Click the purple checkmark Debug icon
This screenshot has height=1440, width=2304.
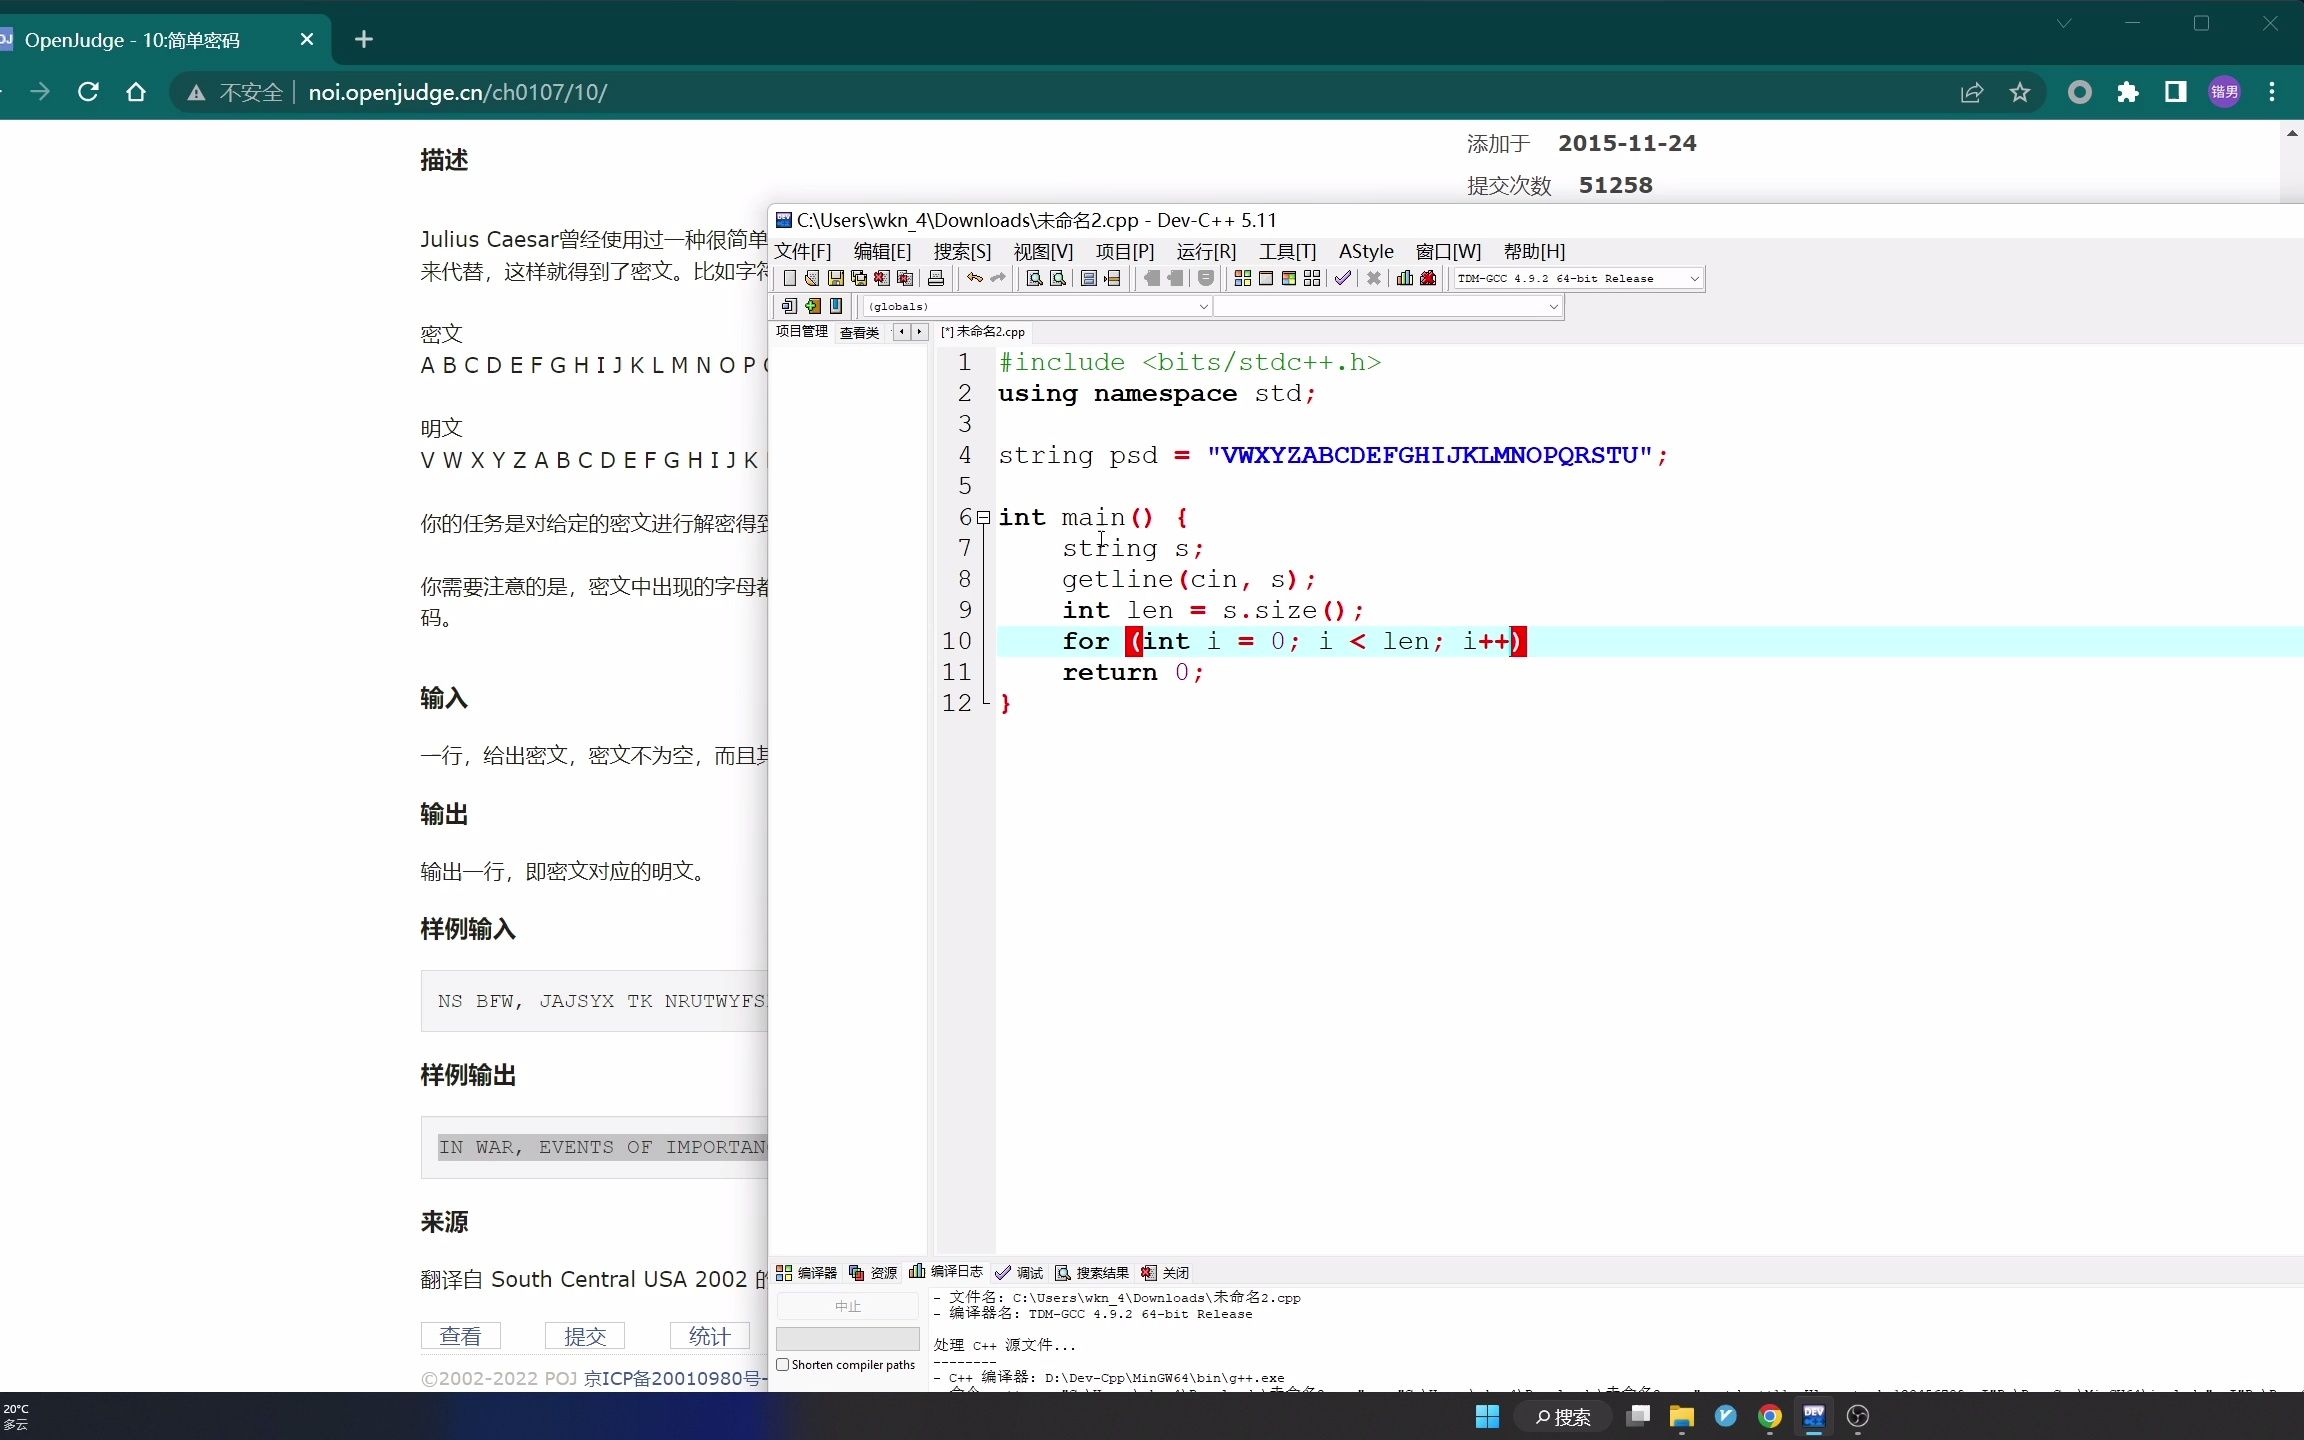(x=1343, y=278)
